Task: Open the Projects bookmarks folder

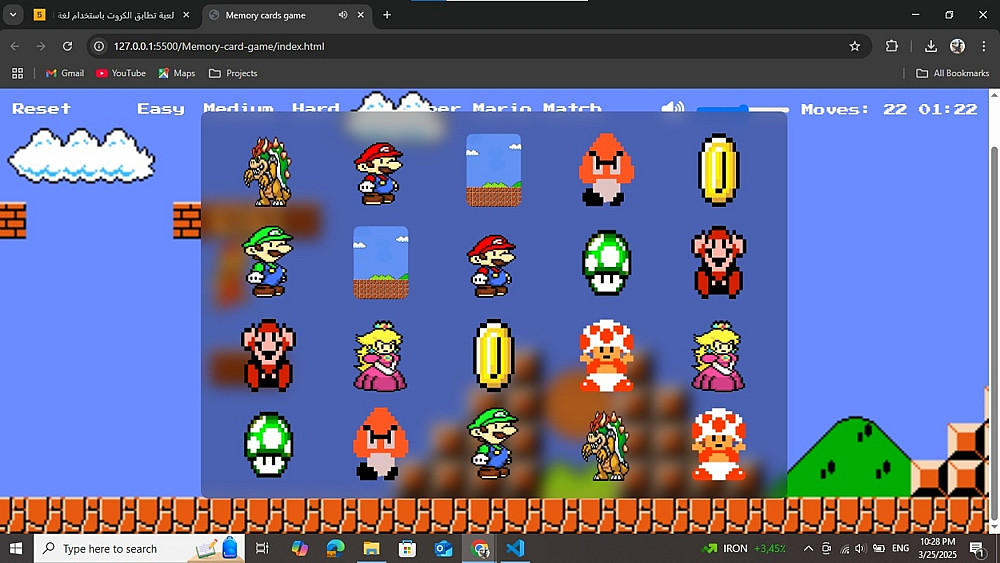Action: click(x=232, y=73)
